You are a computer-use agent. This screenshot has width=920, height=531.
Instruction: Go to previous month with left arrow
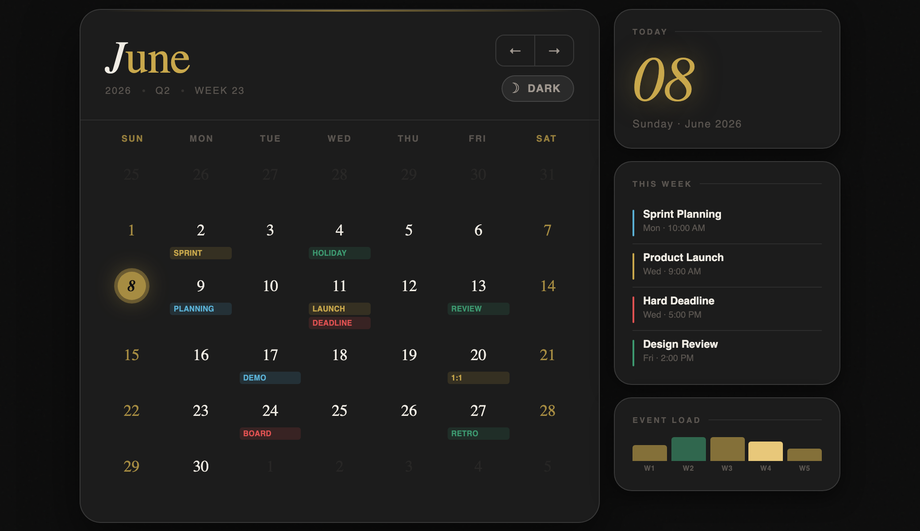pos(515,51)
